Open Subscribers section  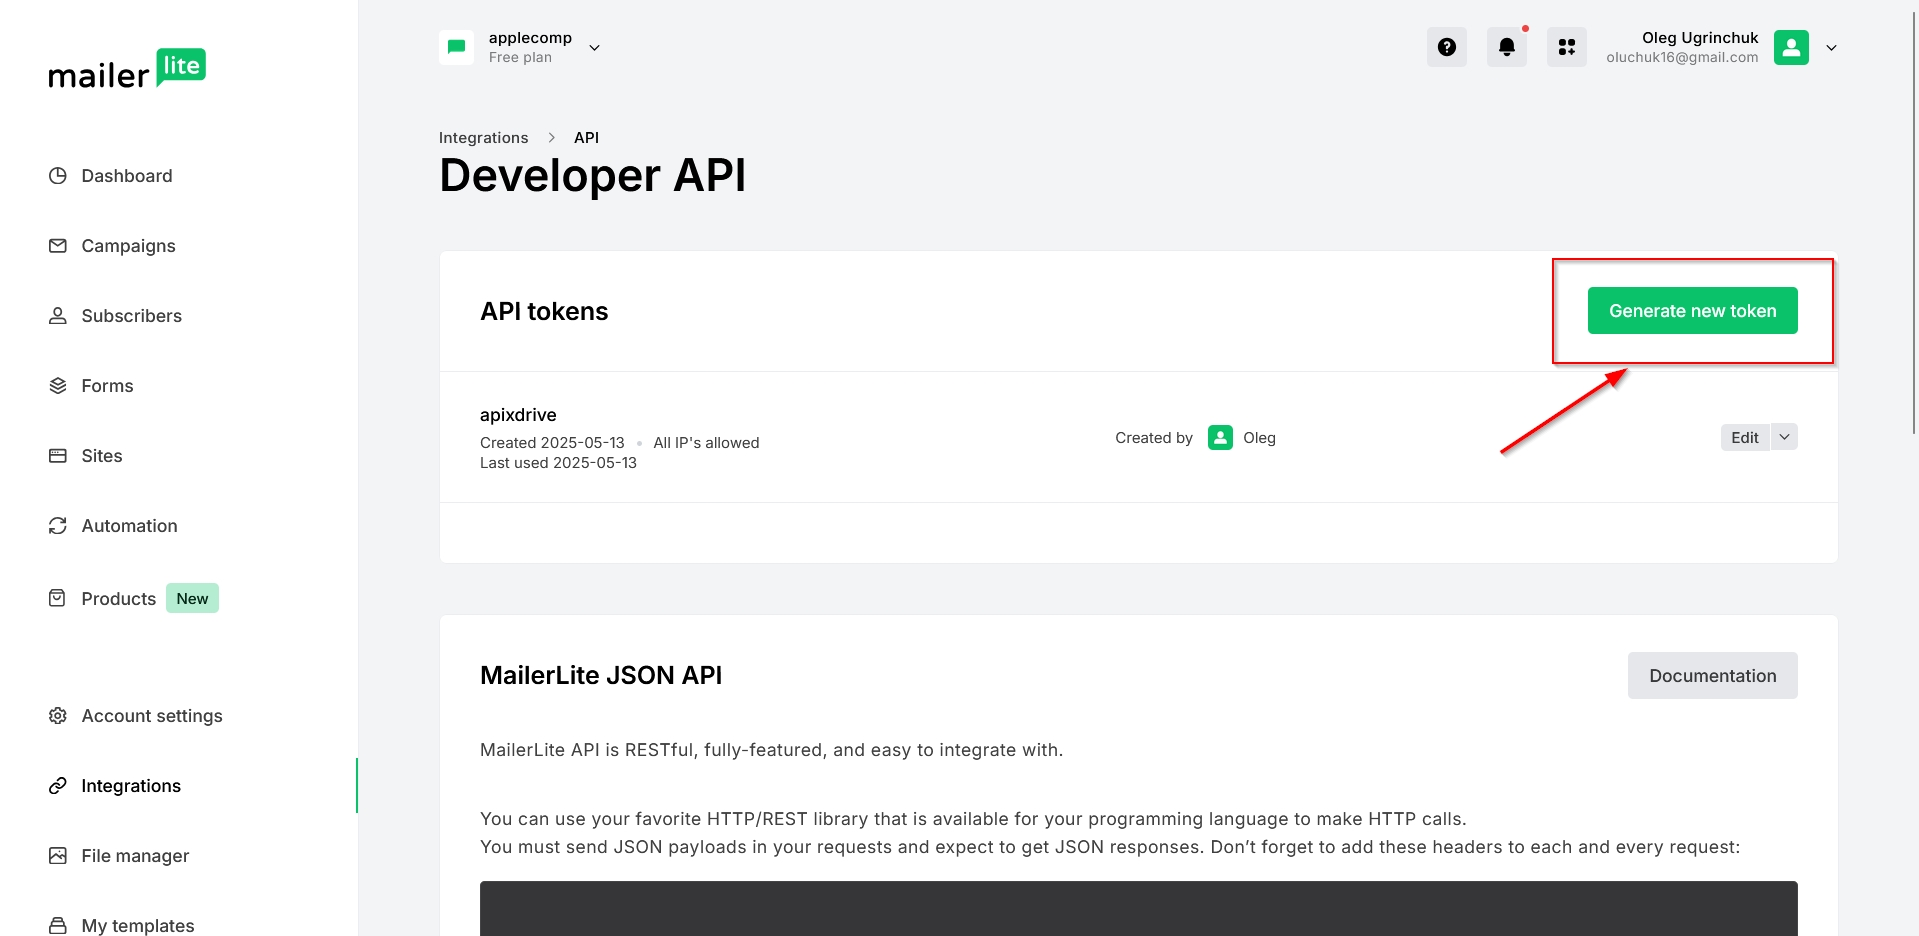[132, 316]
